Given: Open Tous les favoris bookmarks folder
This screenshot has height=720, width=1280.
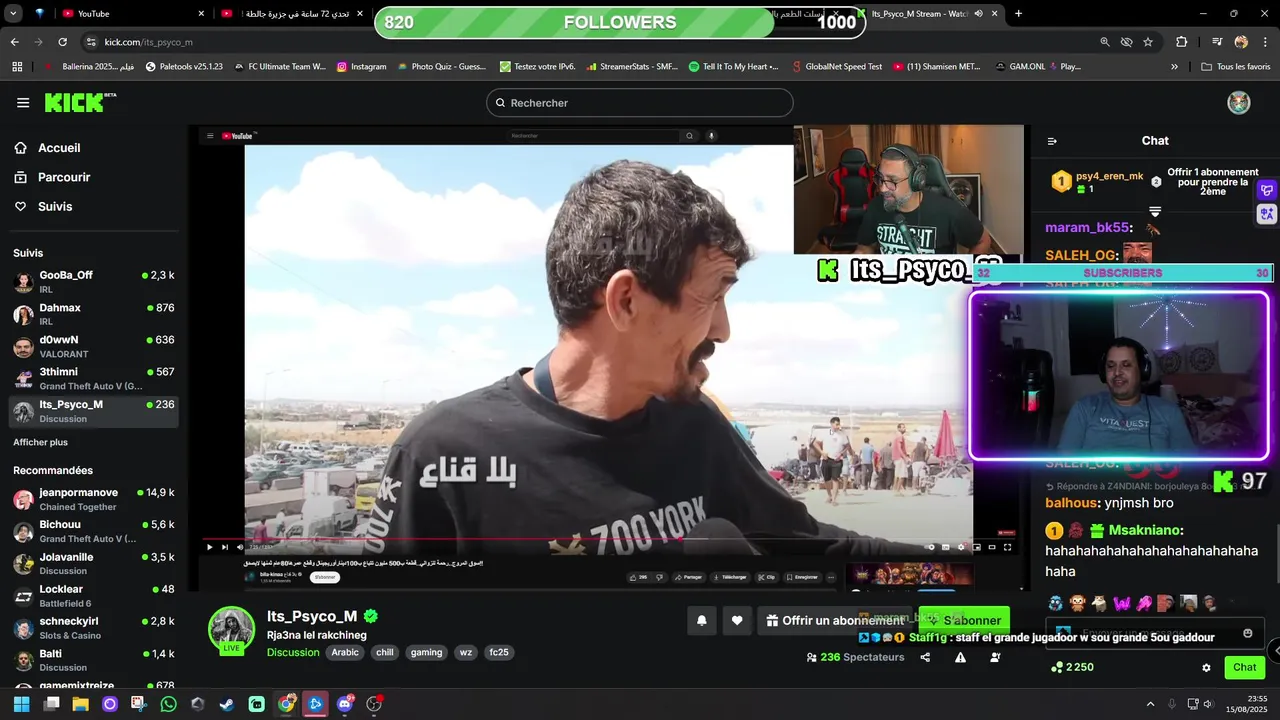Looking at the screenshot, I should coord(1236,66).
